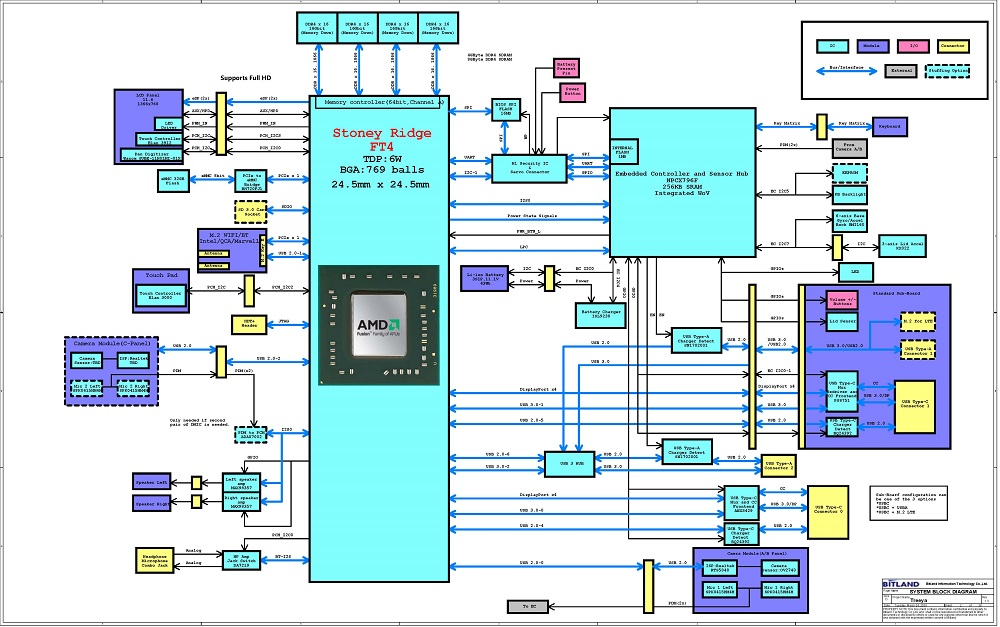
Task: Select the "SYSTEM BLOCK DIAGRAM" title text
Action: coord(943,592)
